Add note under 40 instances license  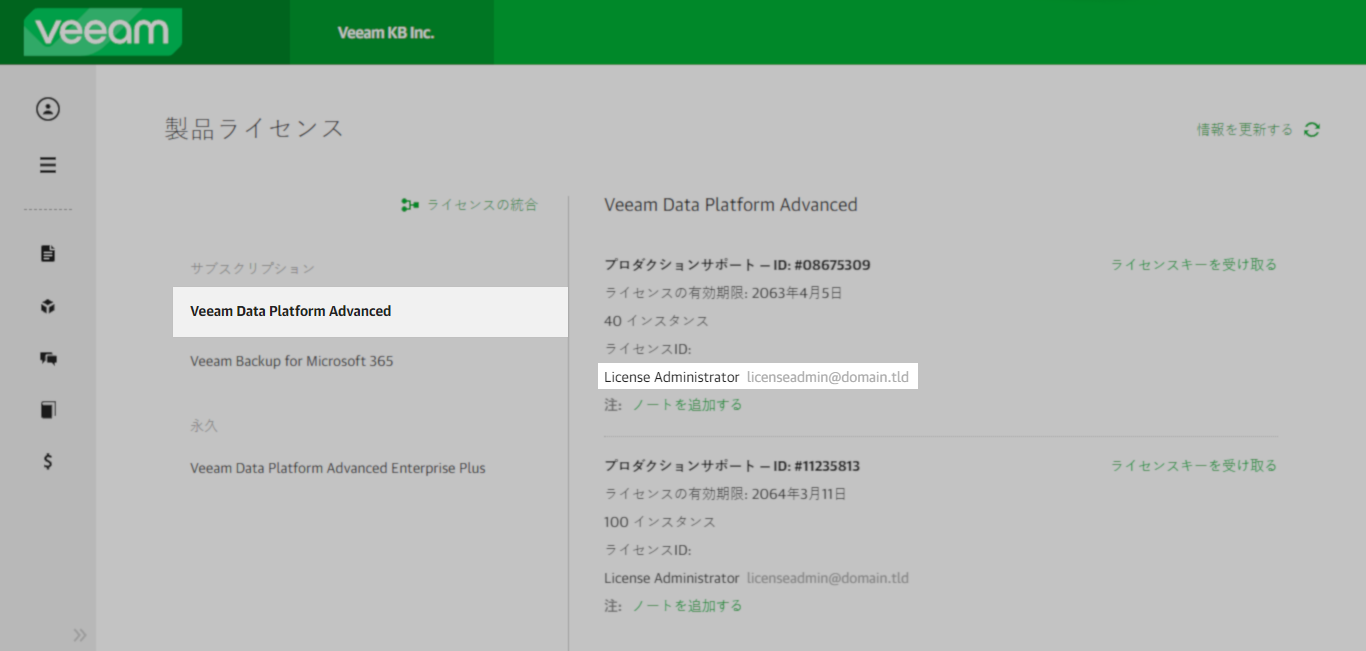(x=687, y=405)
